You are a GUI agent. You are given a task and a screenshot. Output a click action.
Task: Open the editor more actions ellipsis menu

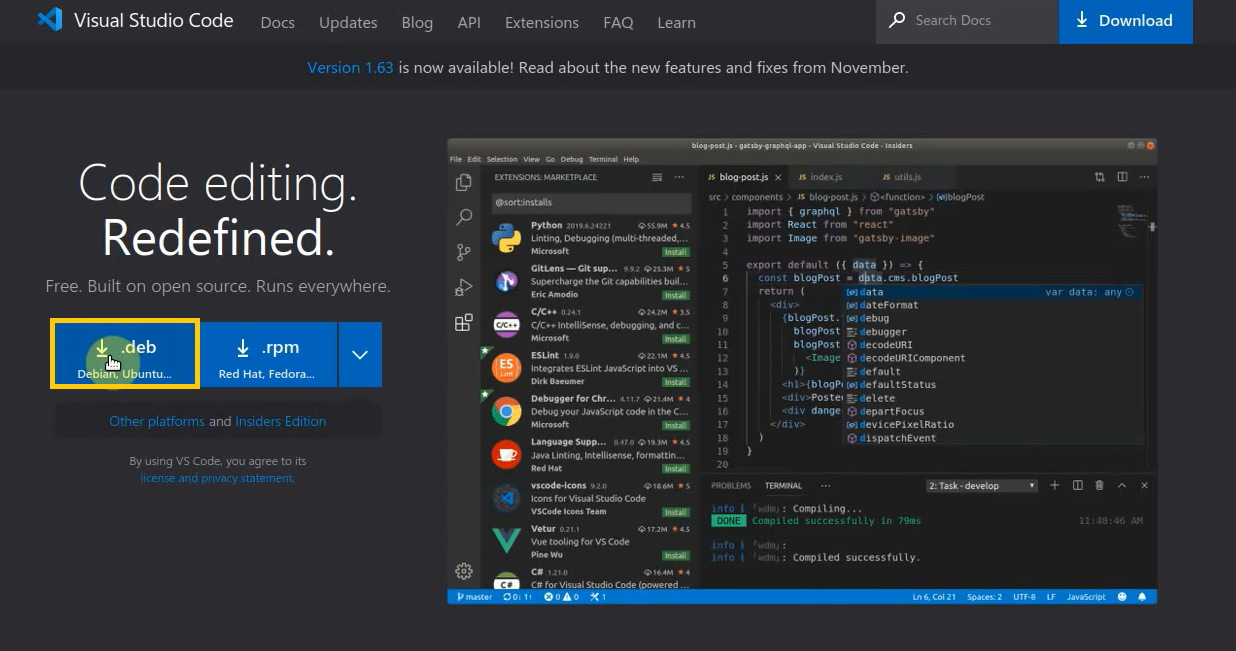coord(1143,176)
